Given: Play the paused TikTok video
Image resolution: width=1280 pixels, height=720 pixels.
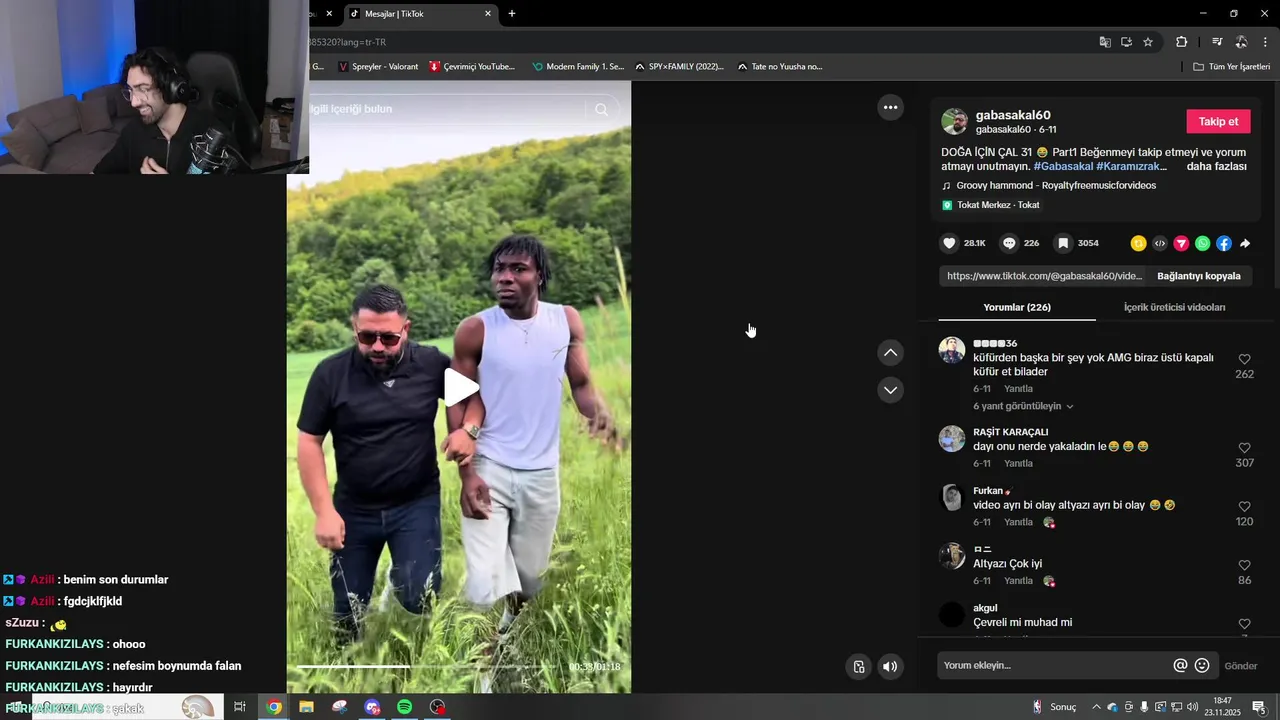Looking at the screenshot, I should click(460, 387).
